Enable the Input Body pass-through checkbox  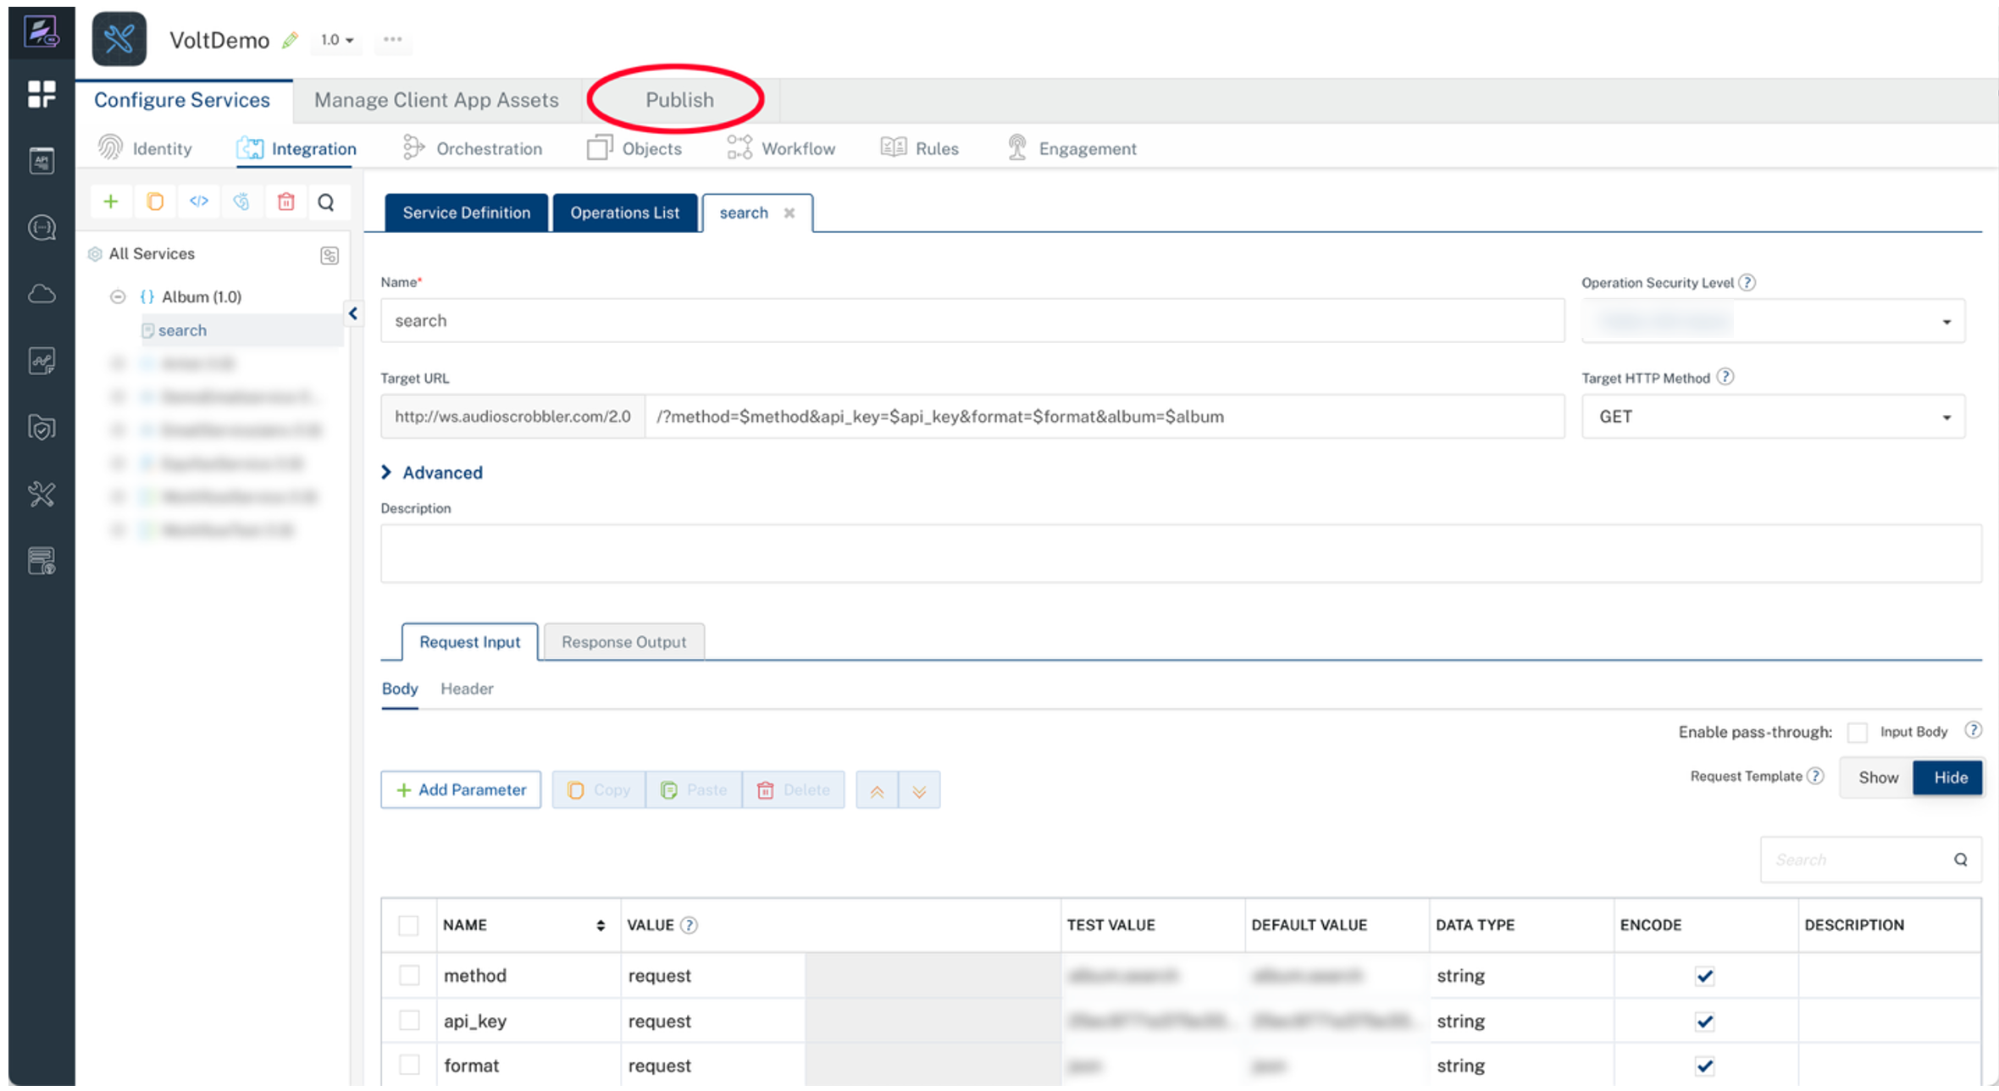pos(1857,733)
